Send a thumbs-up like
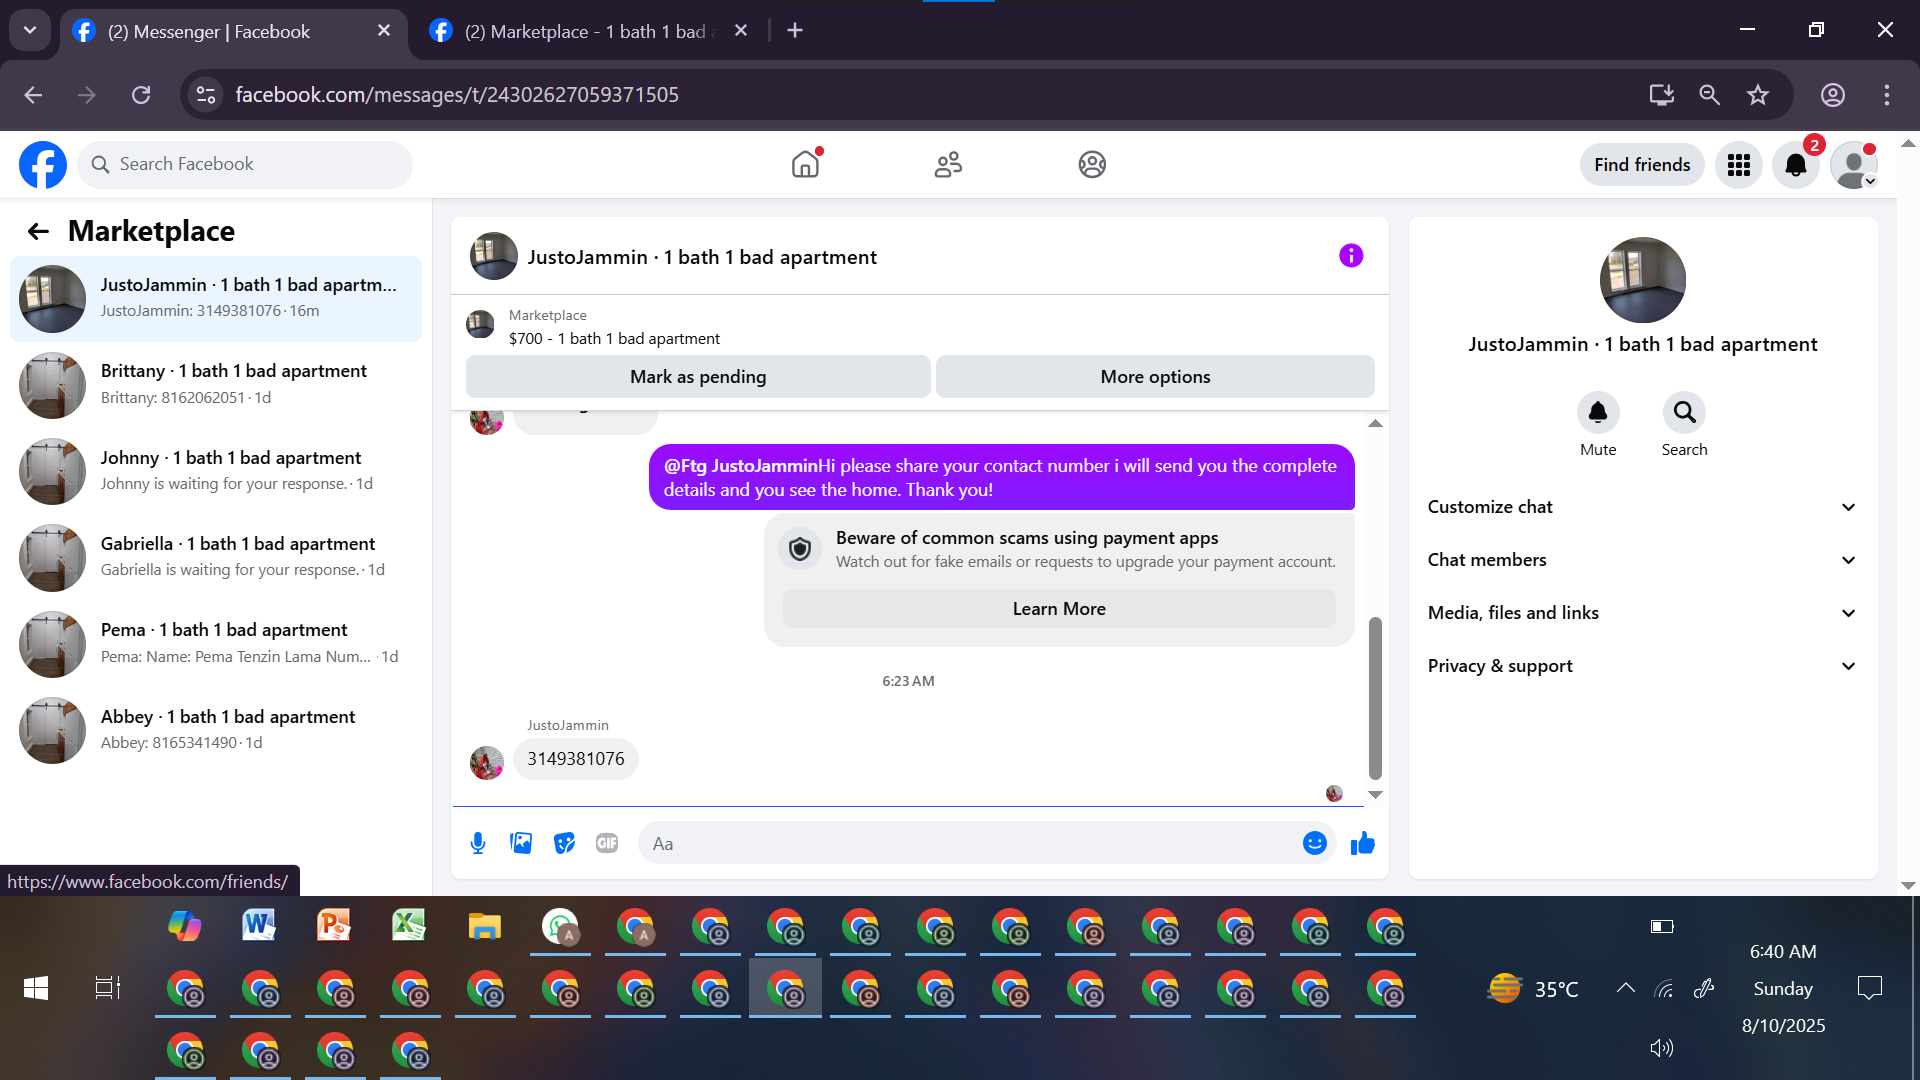The width and height of the screenshot is (1920, 1080). coord(1362,843)
